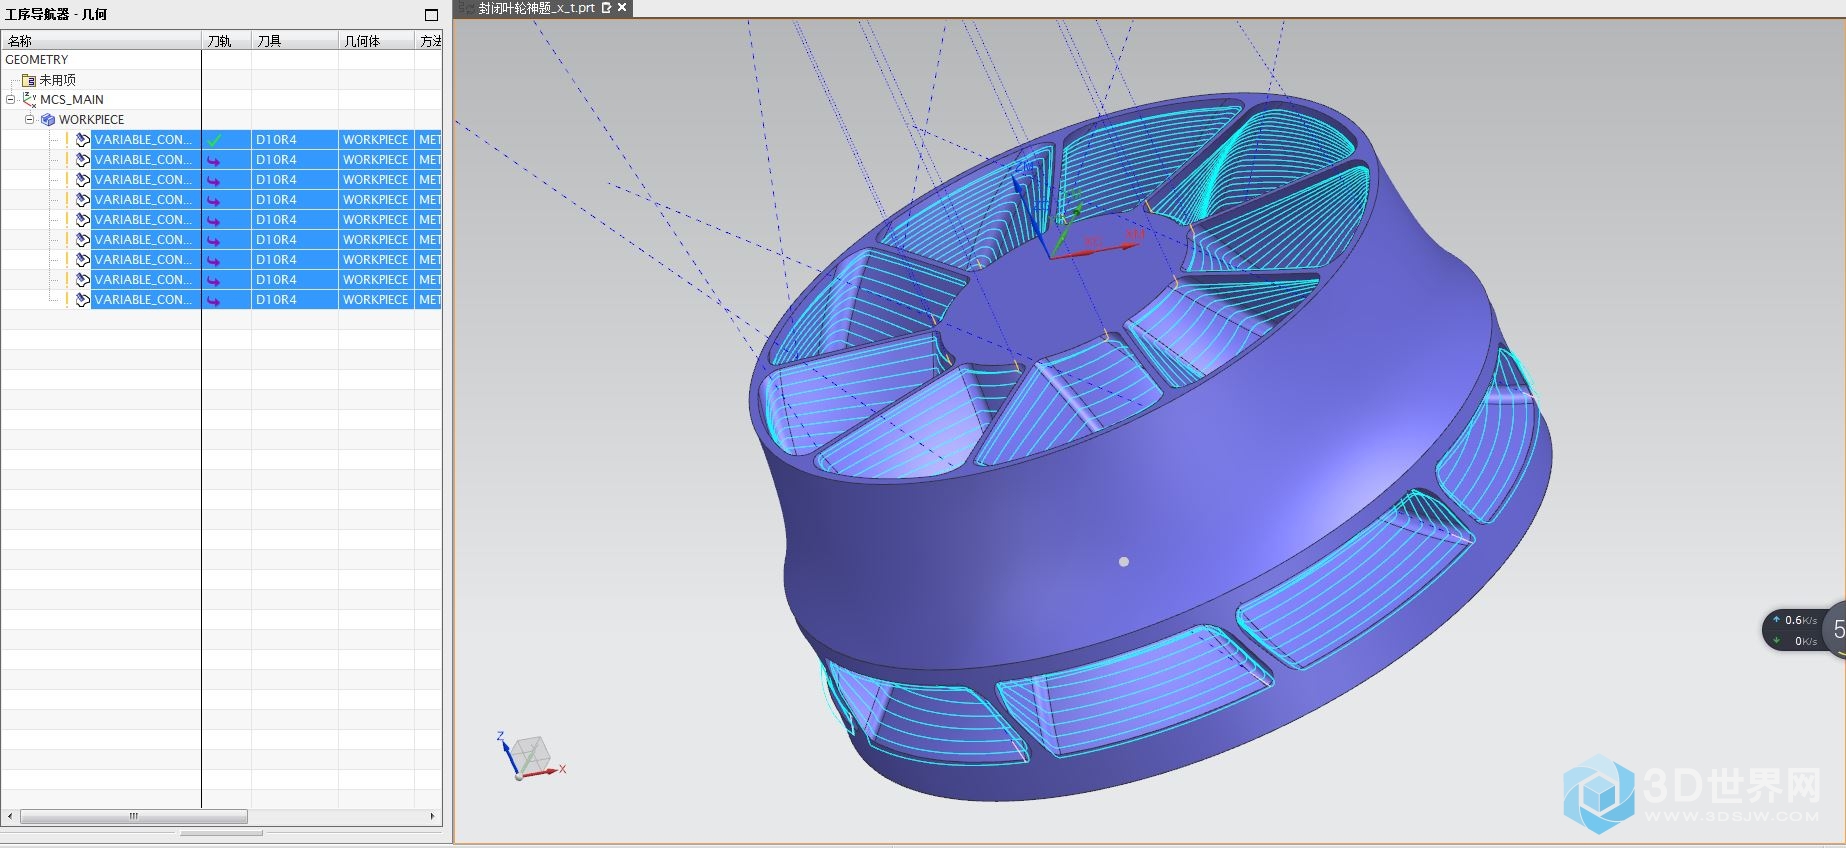The height and width of the screenshot is (848, 1846).
Task: Click the D10R4 tool cell in the first operation row
Action: click(294, 140)
